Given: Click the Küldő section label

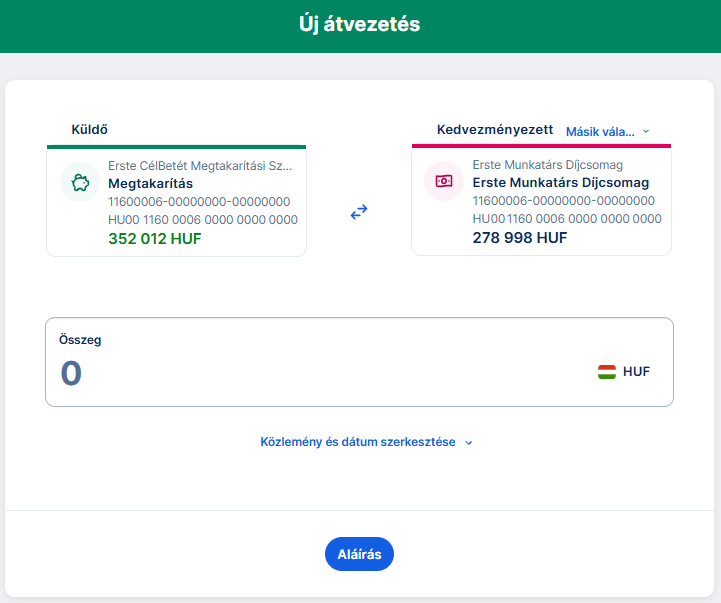Looking at the screenshot, I should [89, 130].
